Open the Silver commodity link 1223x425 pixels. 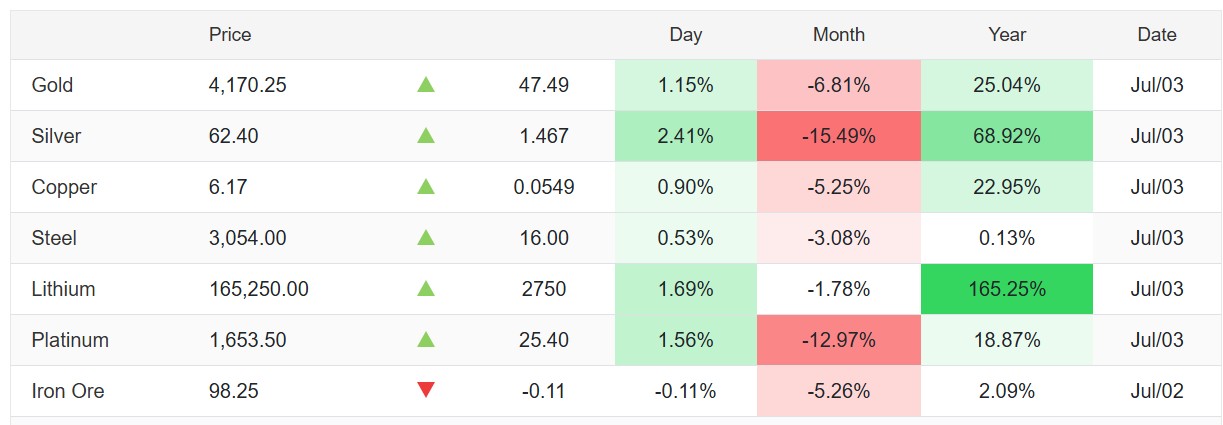point(56,136)
